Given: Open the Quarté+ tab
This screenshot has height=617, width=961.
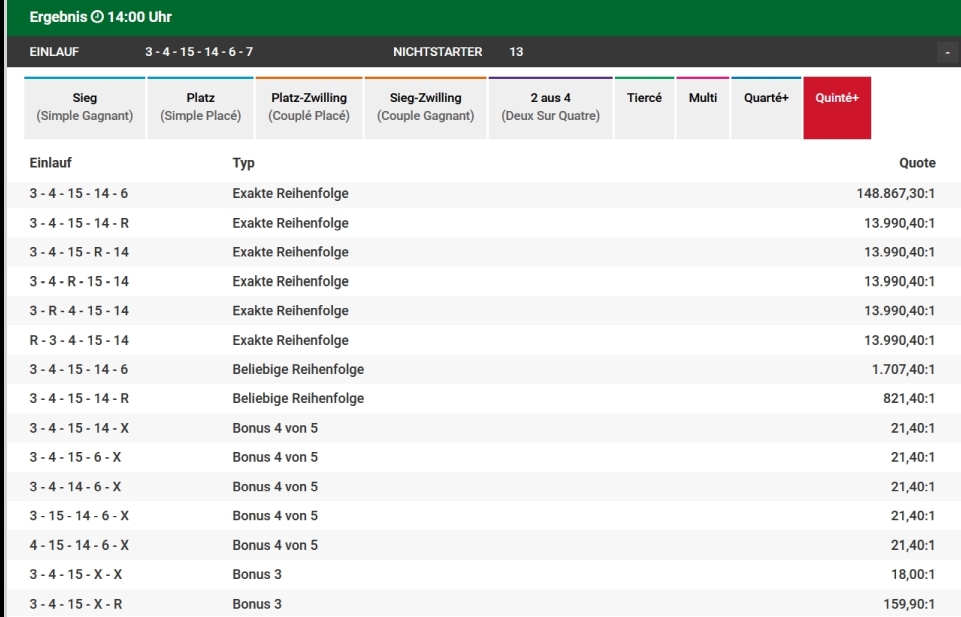Looking at the screenshot, I should click(766, 108).
